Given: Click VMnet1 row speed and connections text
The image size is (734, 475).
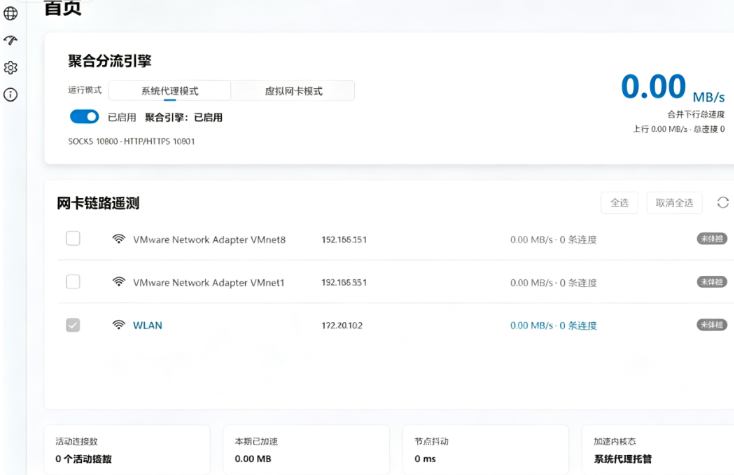Looking at the screenshot, I should point(553,283).
